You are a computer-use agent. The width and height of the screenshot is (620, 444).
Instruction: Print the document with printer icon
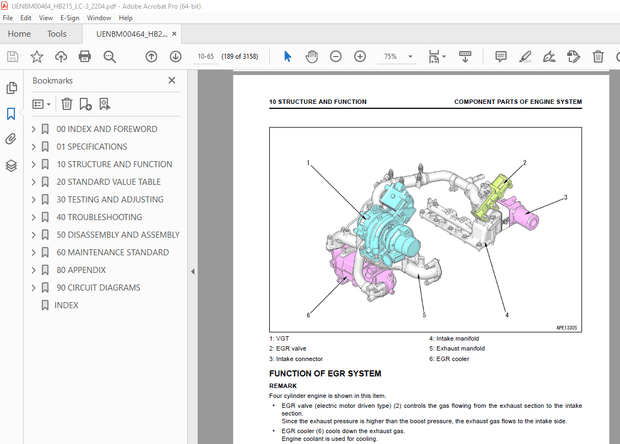click(85, 57)
